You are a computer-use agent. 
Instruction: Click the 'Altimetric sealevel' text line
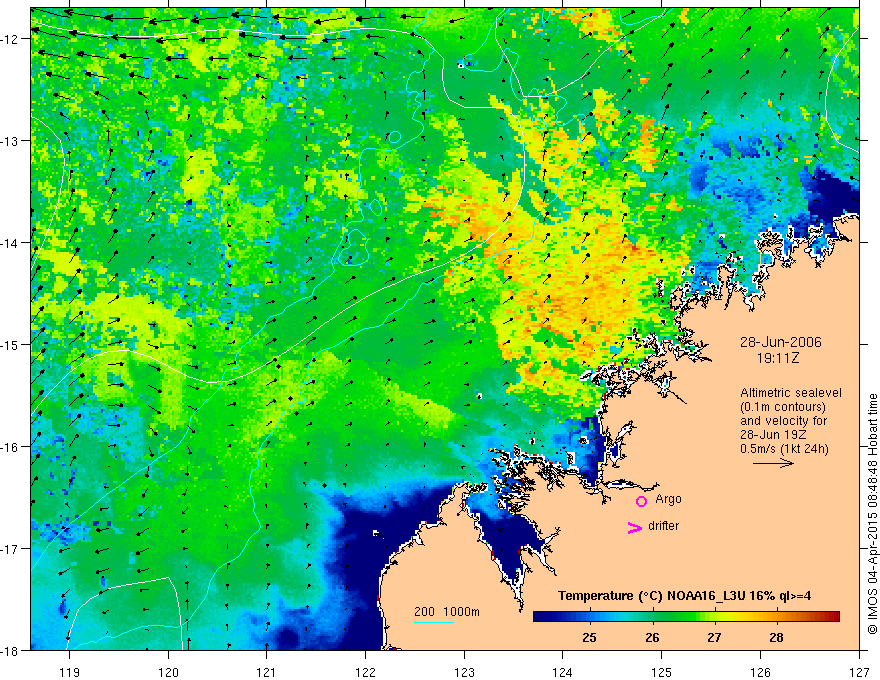pyautogui.click(x=791, y=393)
